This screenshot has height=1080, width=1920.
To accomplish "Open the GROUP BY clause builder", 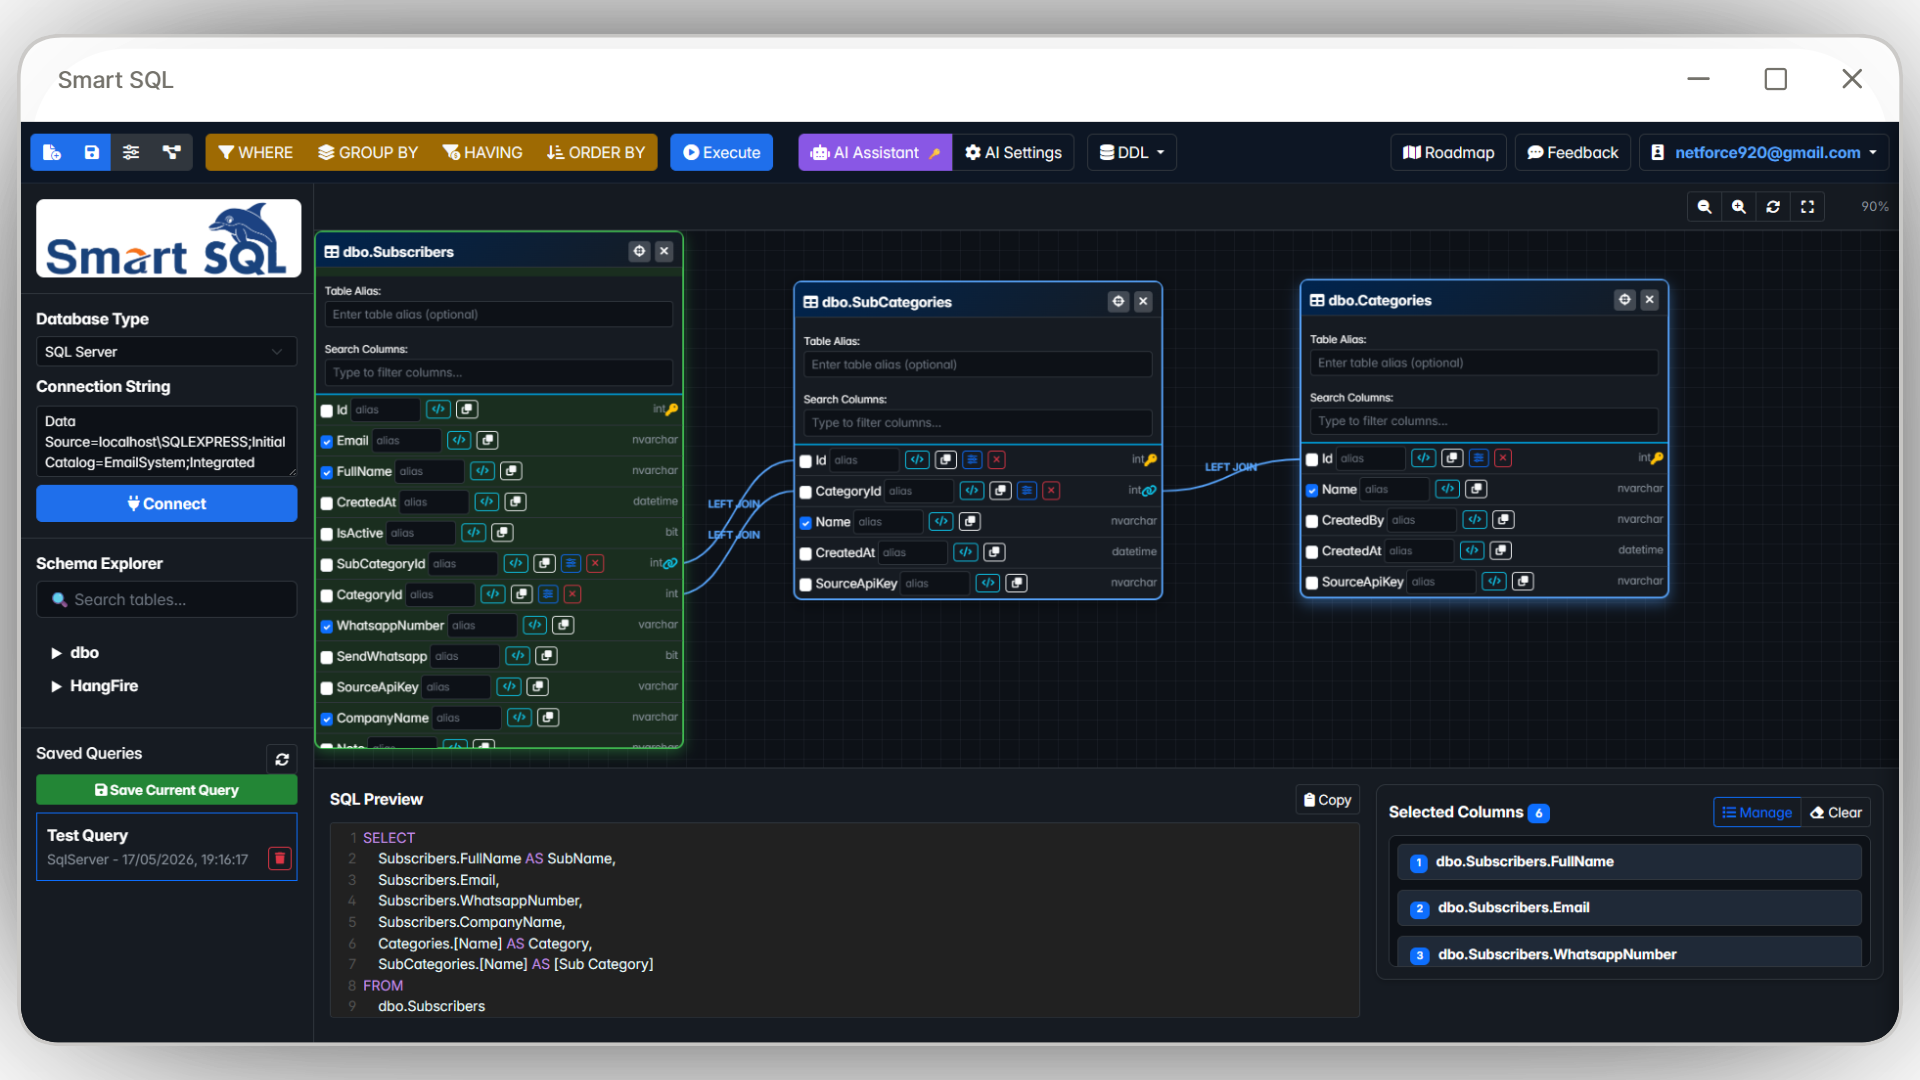I will (x=368, y=152).
